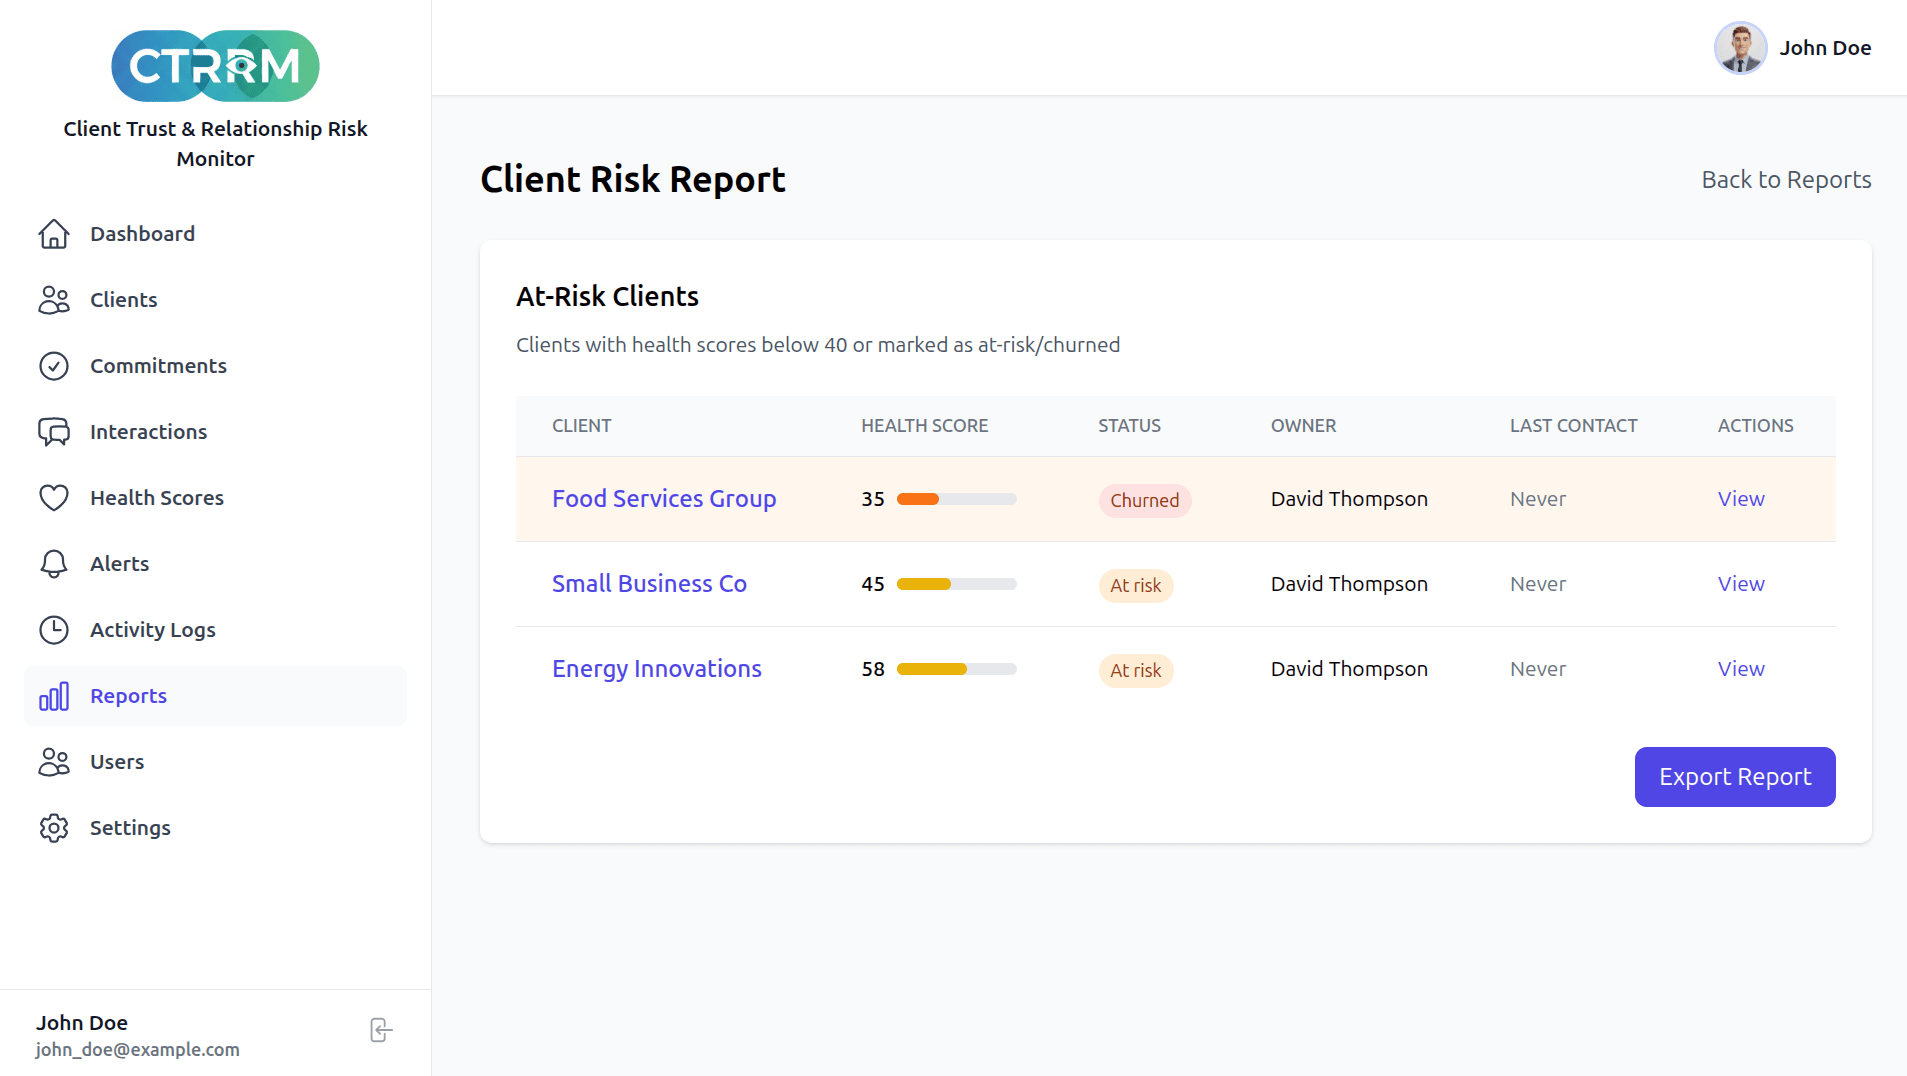
Task: Click the Interactions chat bubble icon
Action: point(54,432)
